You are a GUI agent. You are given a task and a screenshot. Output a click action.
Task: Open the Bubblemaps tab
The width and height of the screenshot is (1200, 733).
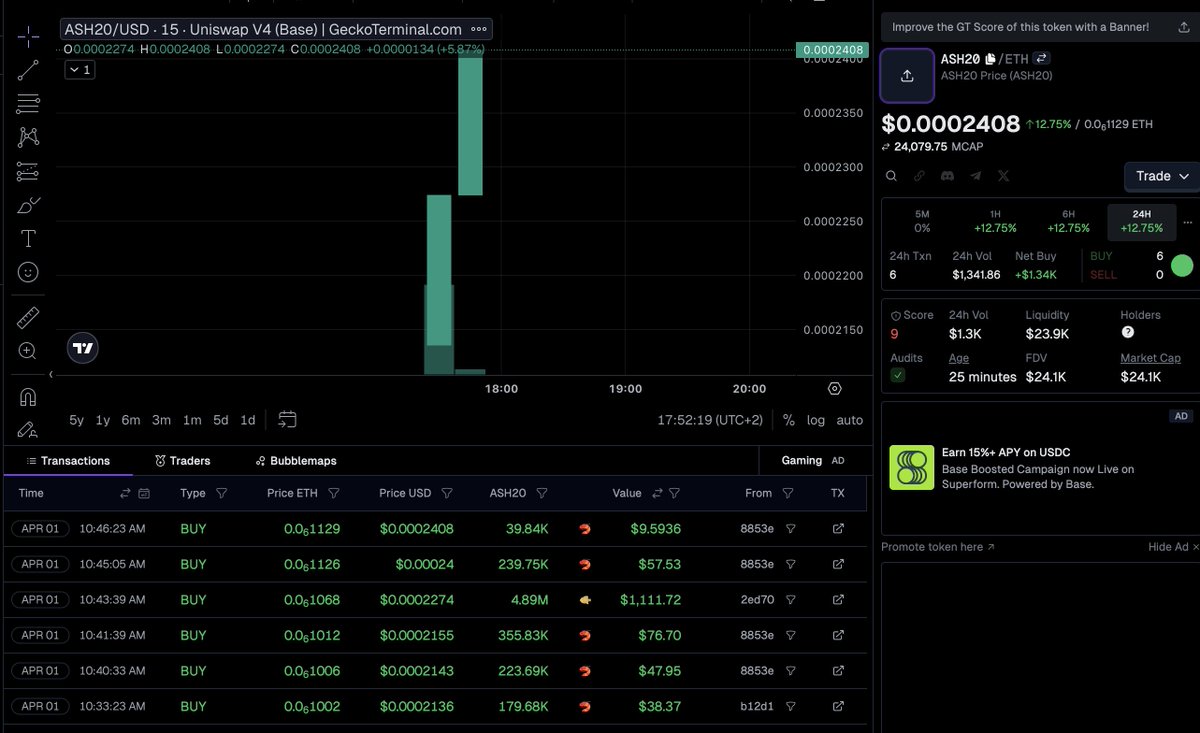click(x=296, y=461)
